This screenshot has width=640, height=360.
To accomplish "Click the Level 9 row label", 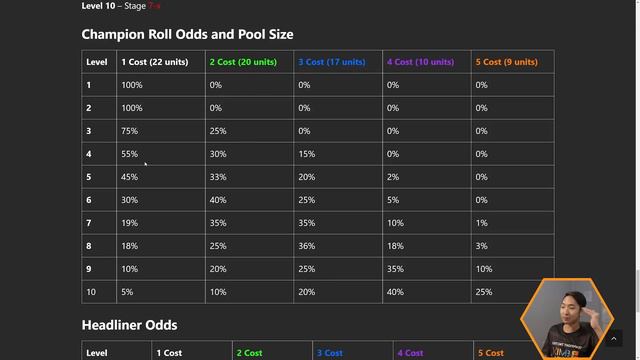I will (x=89, y=269).
